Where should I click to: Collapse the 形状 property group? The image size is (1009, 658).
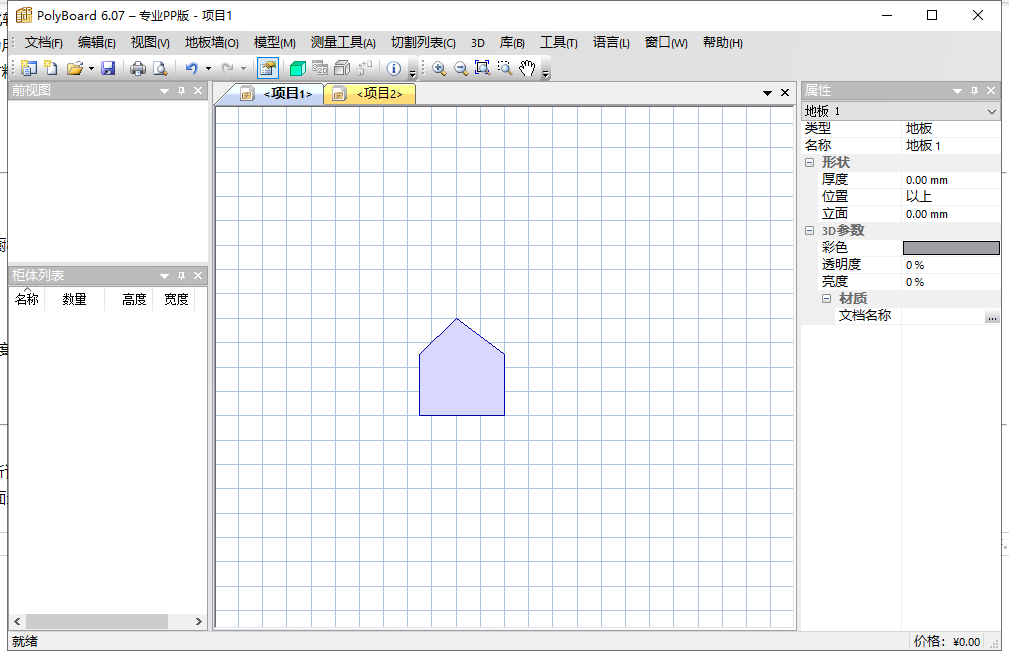pyautogui.click(x=810, y=163)
